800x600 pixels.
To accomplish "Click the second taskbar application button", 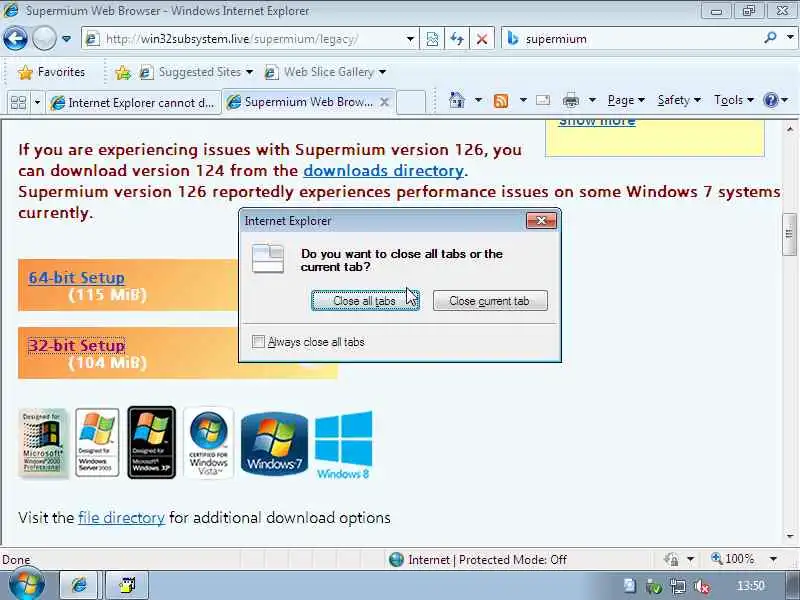I will tap(127, 585).
